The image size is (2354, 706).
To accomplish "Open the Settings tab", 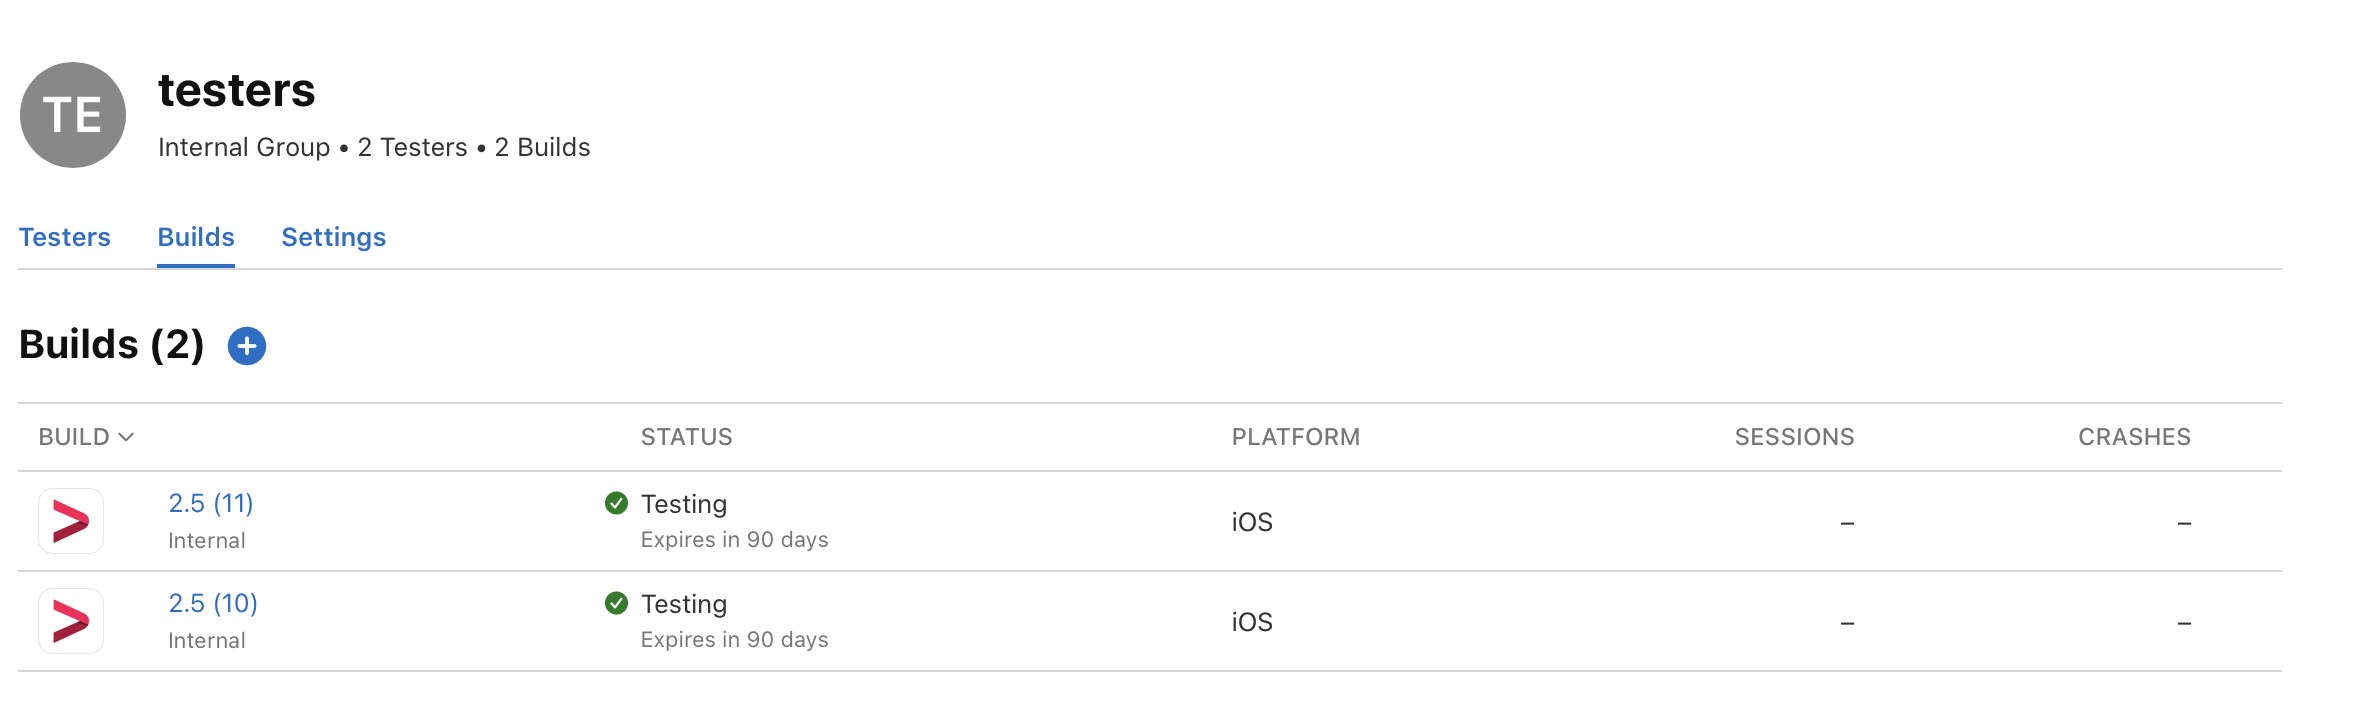I will (x=333, y=237).
